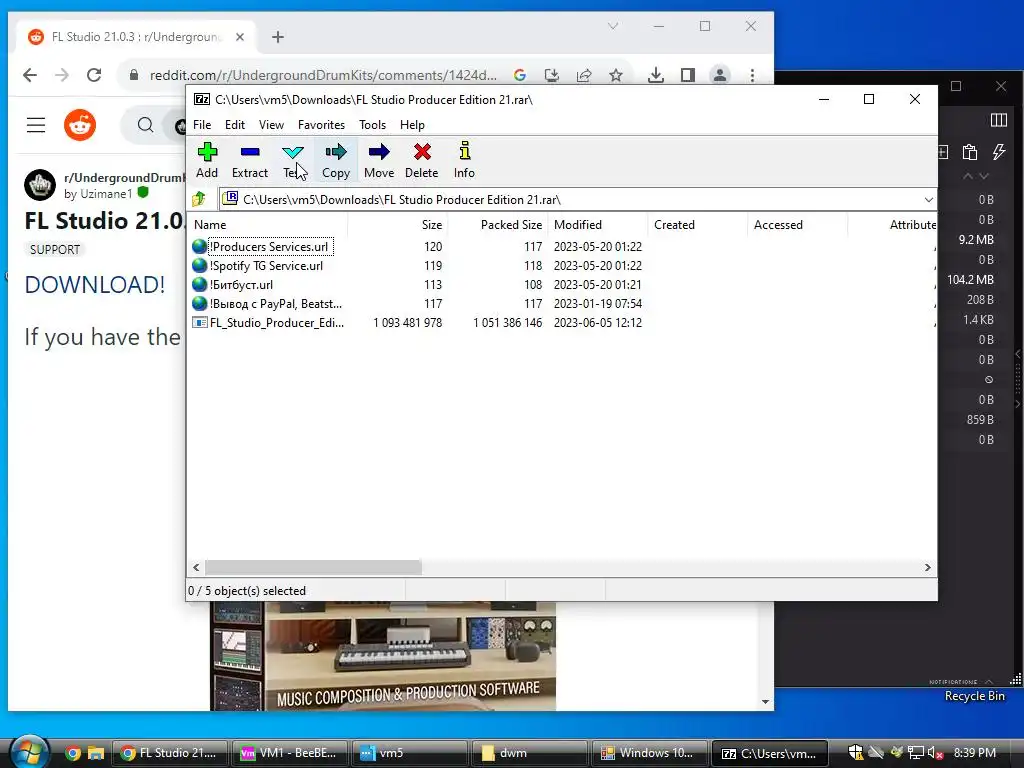Click the lightning bolt icon in dark window
Viewport: 1024px width, 768px height.
click(999, 152)
